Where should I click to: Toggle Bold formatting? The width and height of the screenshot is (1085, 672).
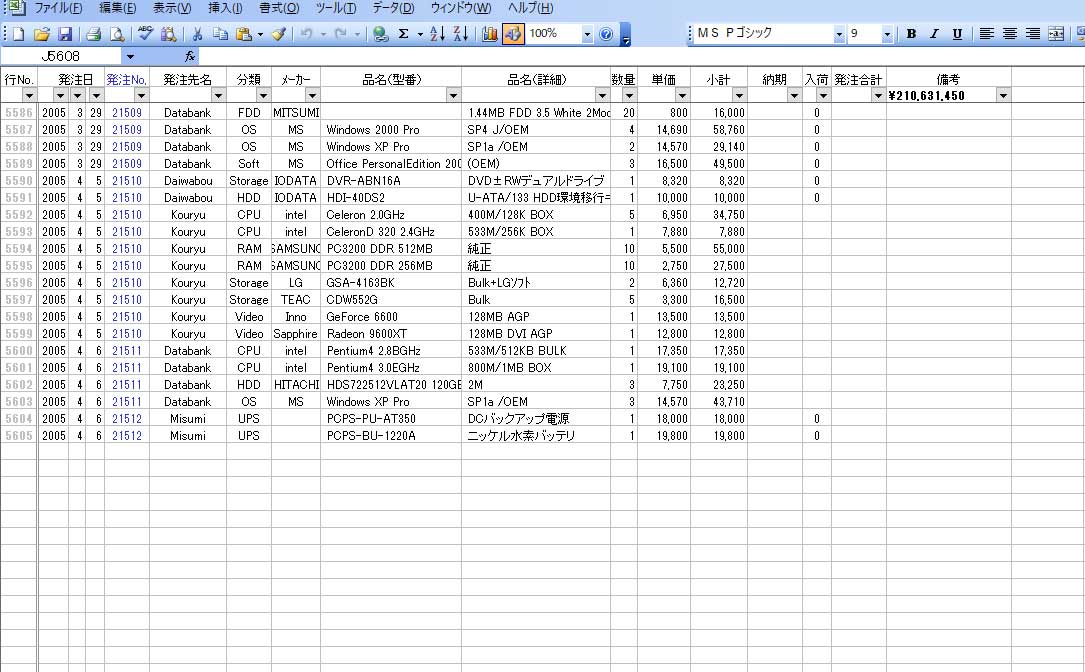pyautogui.click(x=911, y=34)
